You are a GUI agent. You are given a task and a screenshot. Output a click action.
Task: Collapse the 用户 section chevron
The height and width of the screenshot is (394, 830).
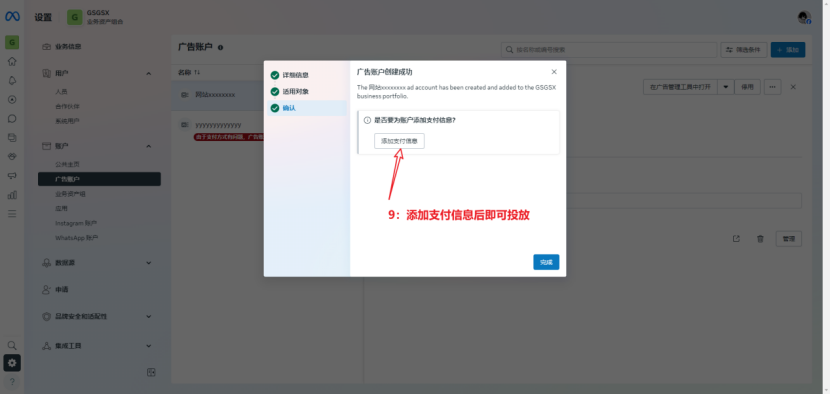pos(149,73)
